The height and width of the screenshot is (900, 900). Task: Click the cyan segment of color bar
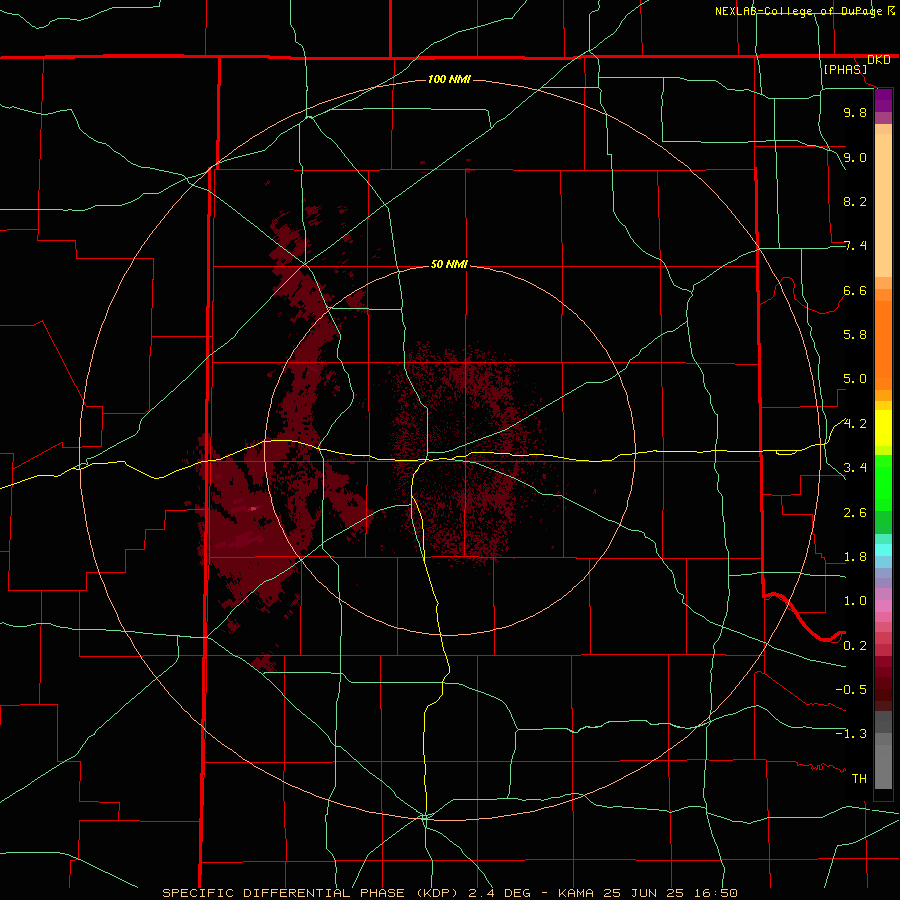click(883, 550)
